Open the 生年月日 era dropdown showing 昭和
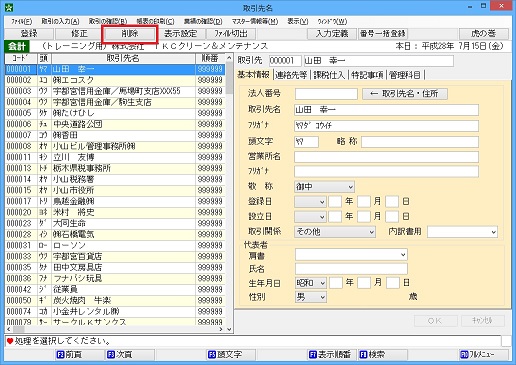 pyautogui.click(x=311, y=283)
